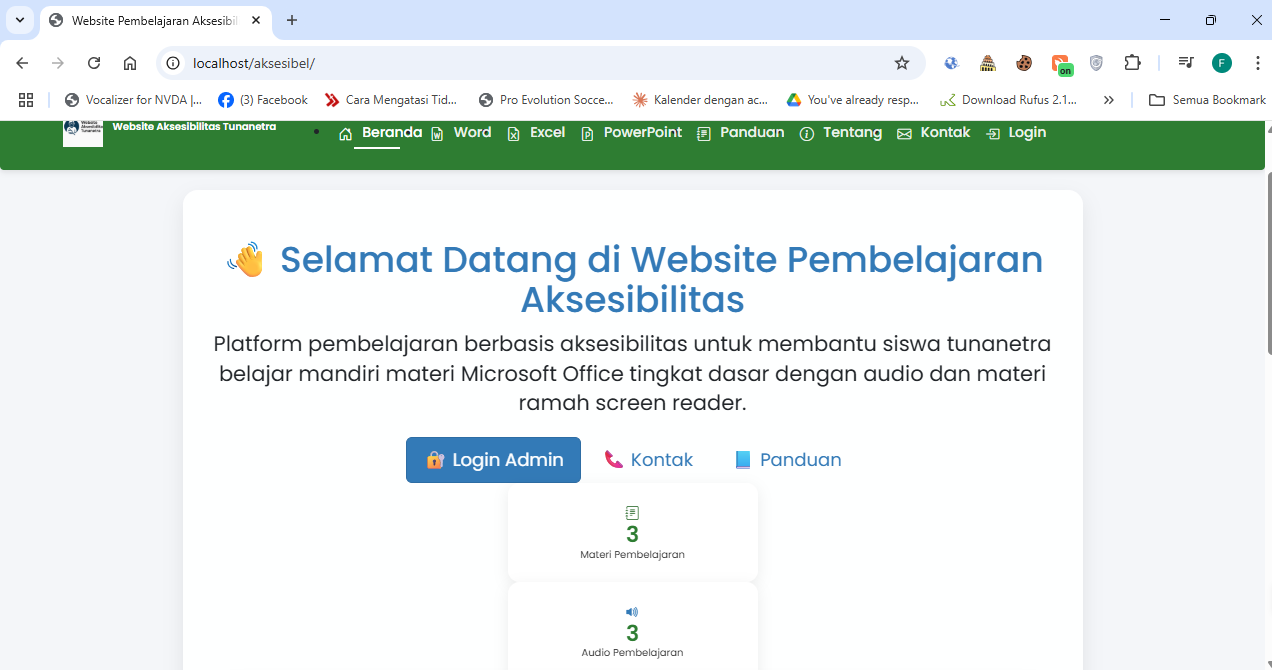Click the PowerPoint file icon in navbar
This screenshot has height=670, width=1272.
[587, 134]
